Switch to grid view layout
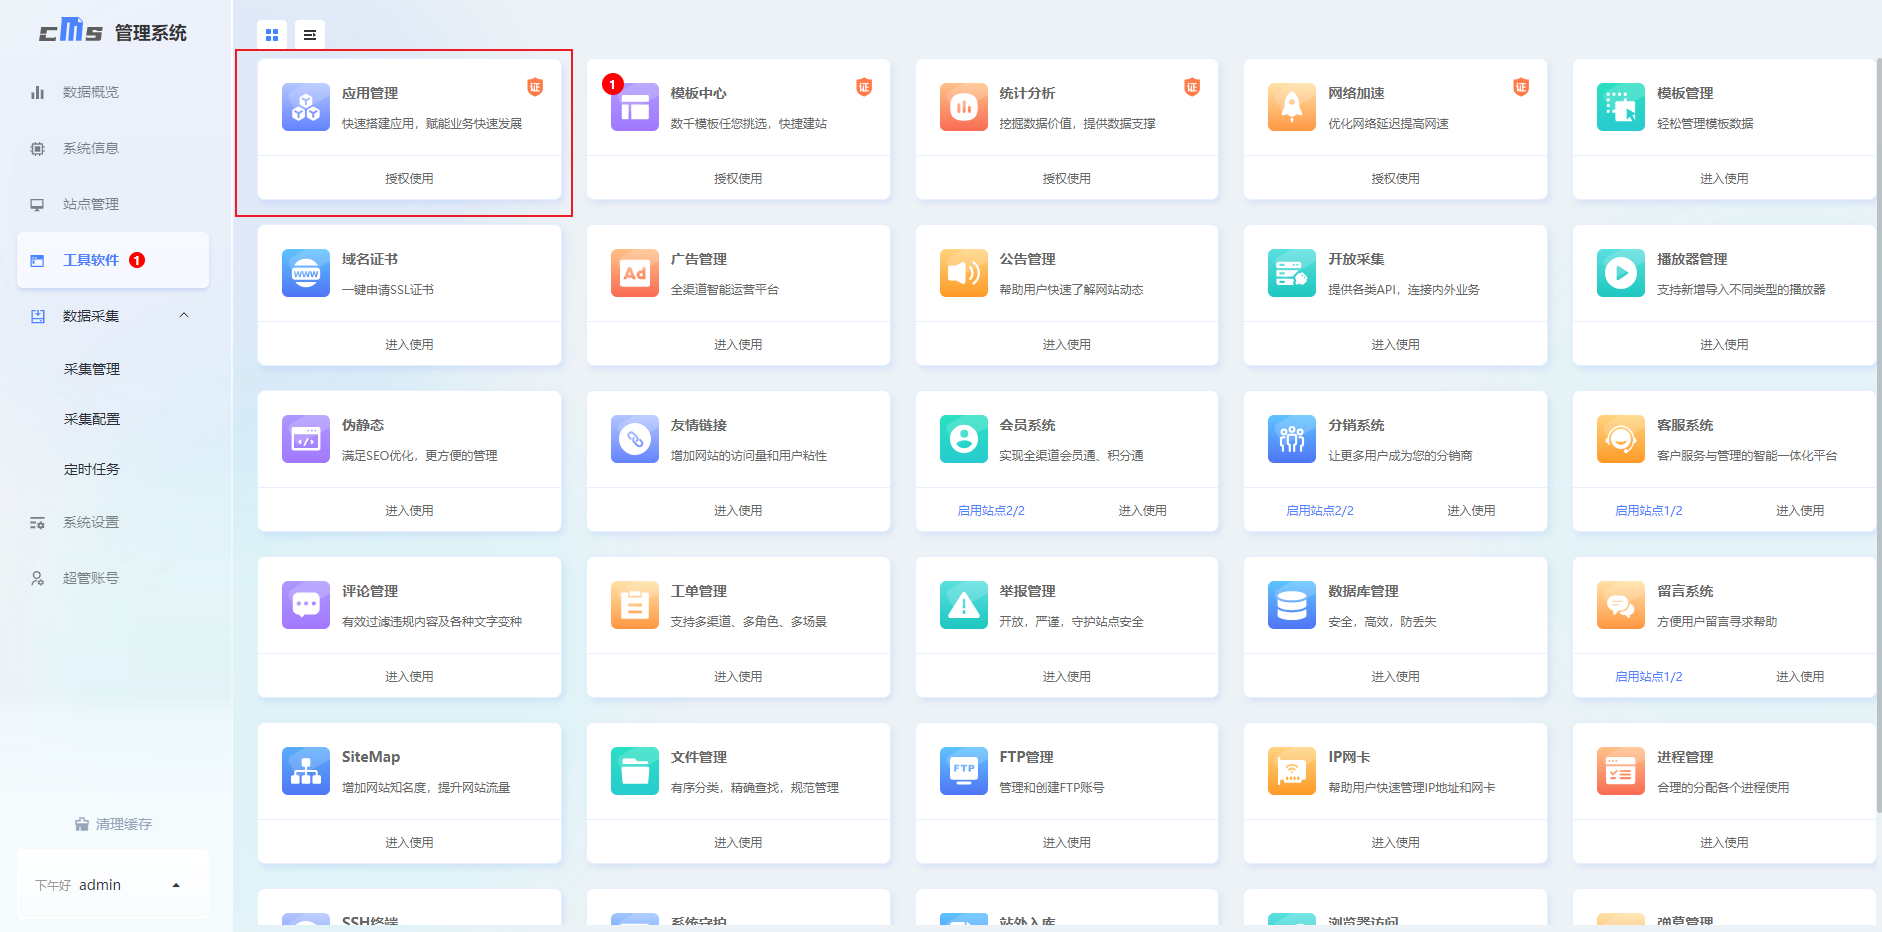This screenshot has width=1882, height=932. [272, 35]
